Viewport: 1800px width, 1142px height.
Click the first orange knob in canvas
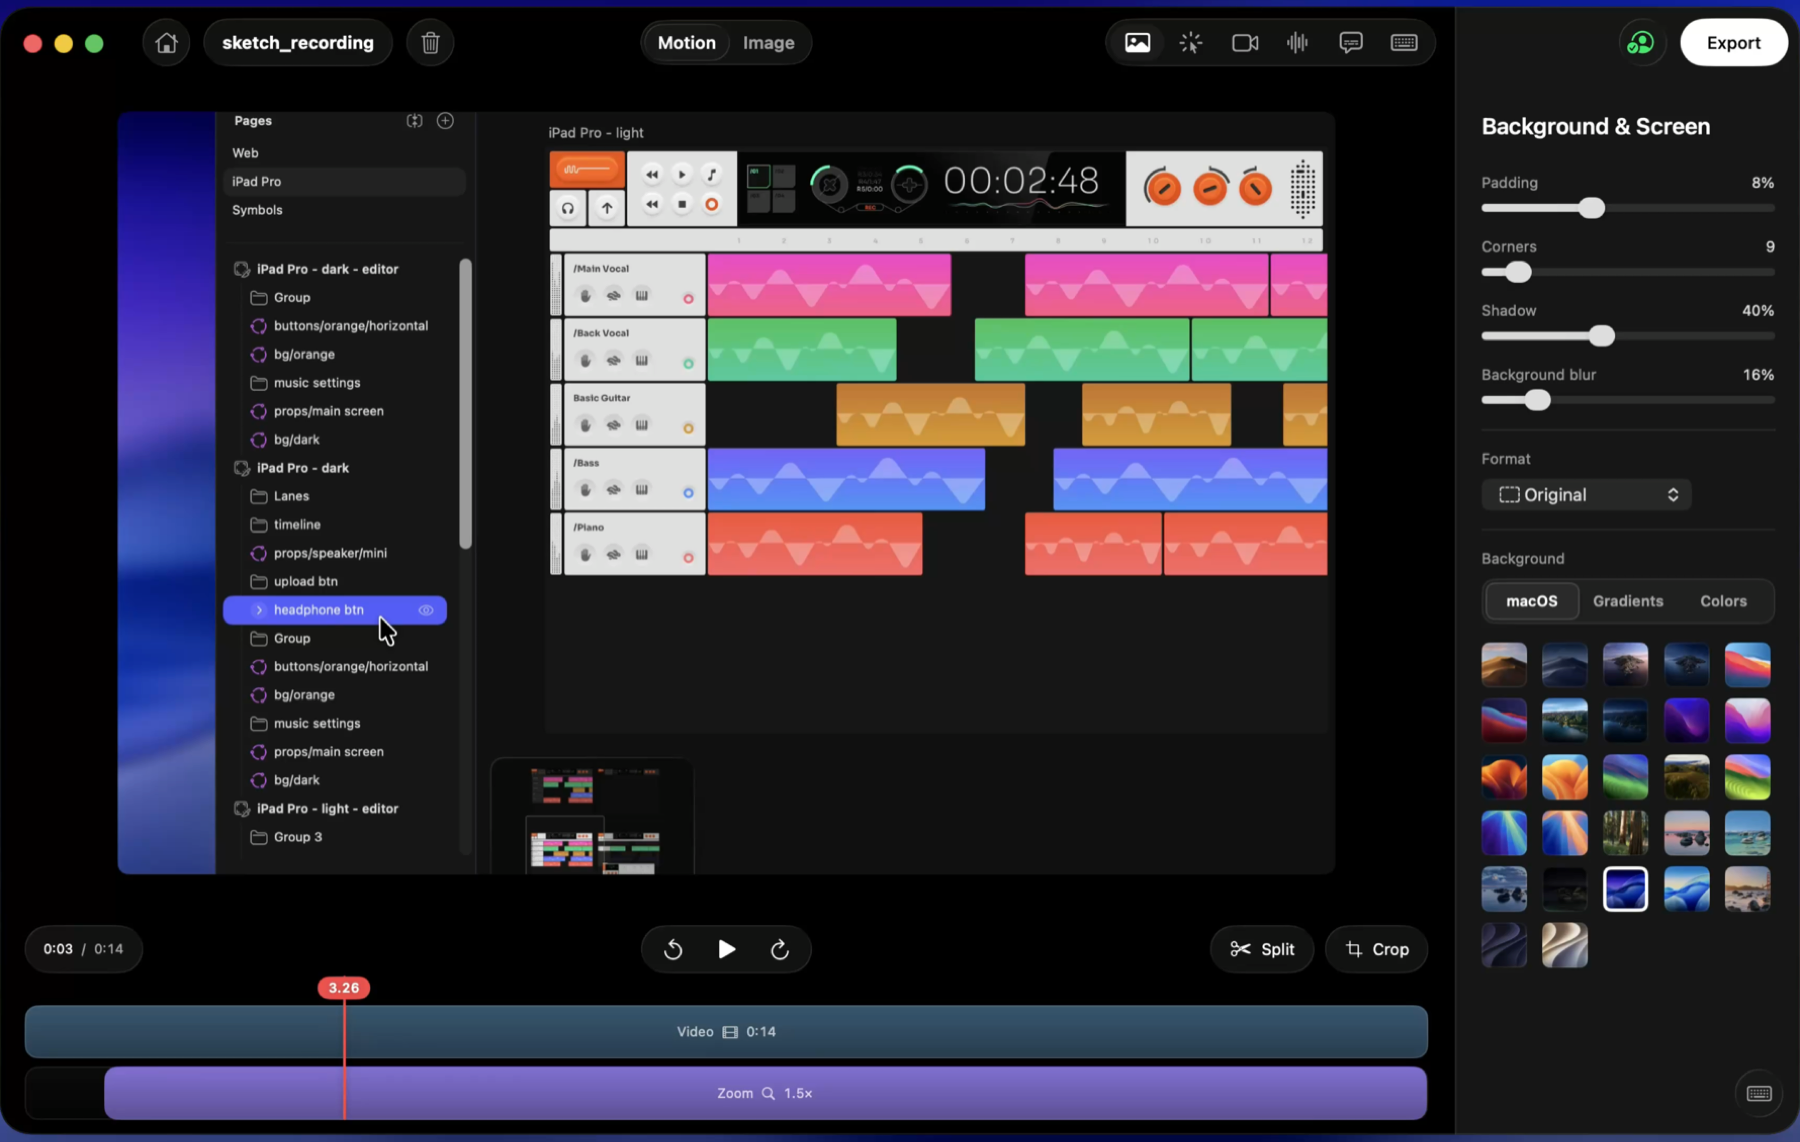1162,188
